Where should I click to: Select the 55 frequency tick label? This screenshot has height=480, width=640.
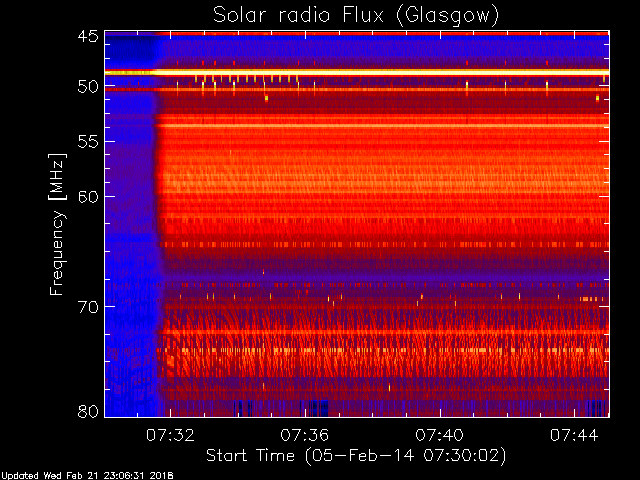[88, 142]
